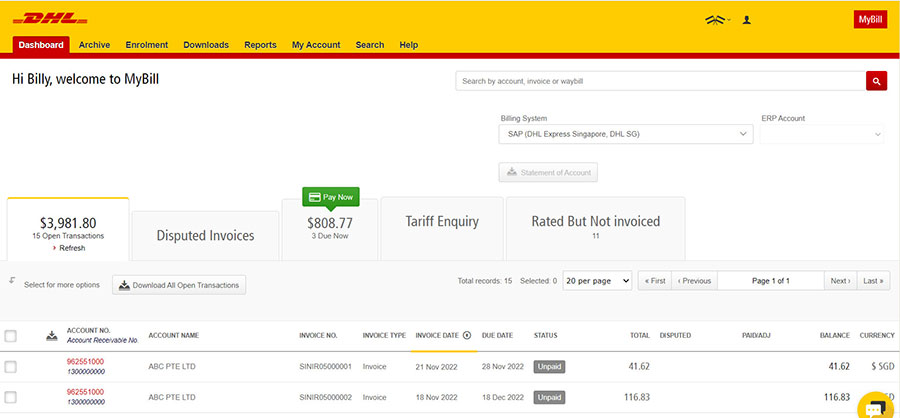Click the MyBill red badge
Viewport: 900px width, 418px height.
870,20
